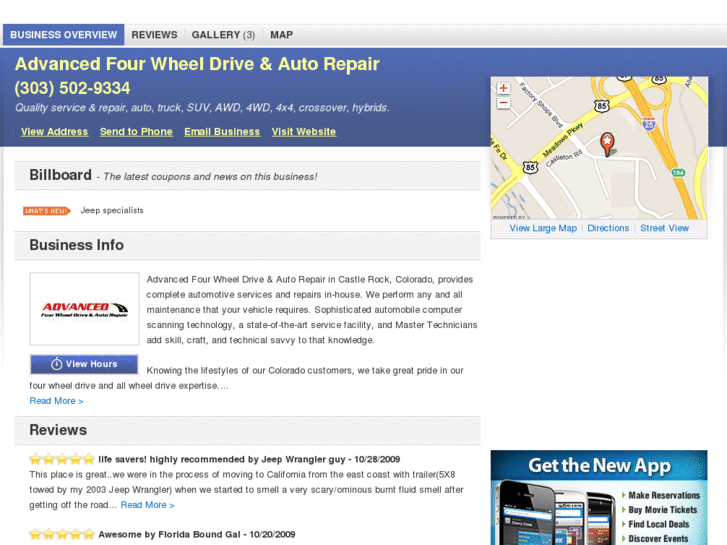Open the Reviews tab

click(154, 35)
